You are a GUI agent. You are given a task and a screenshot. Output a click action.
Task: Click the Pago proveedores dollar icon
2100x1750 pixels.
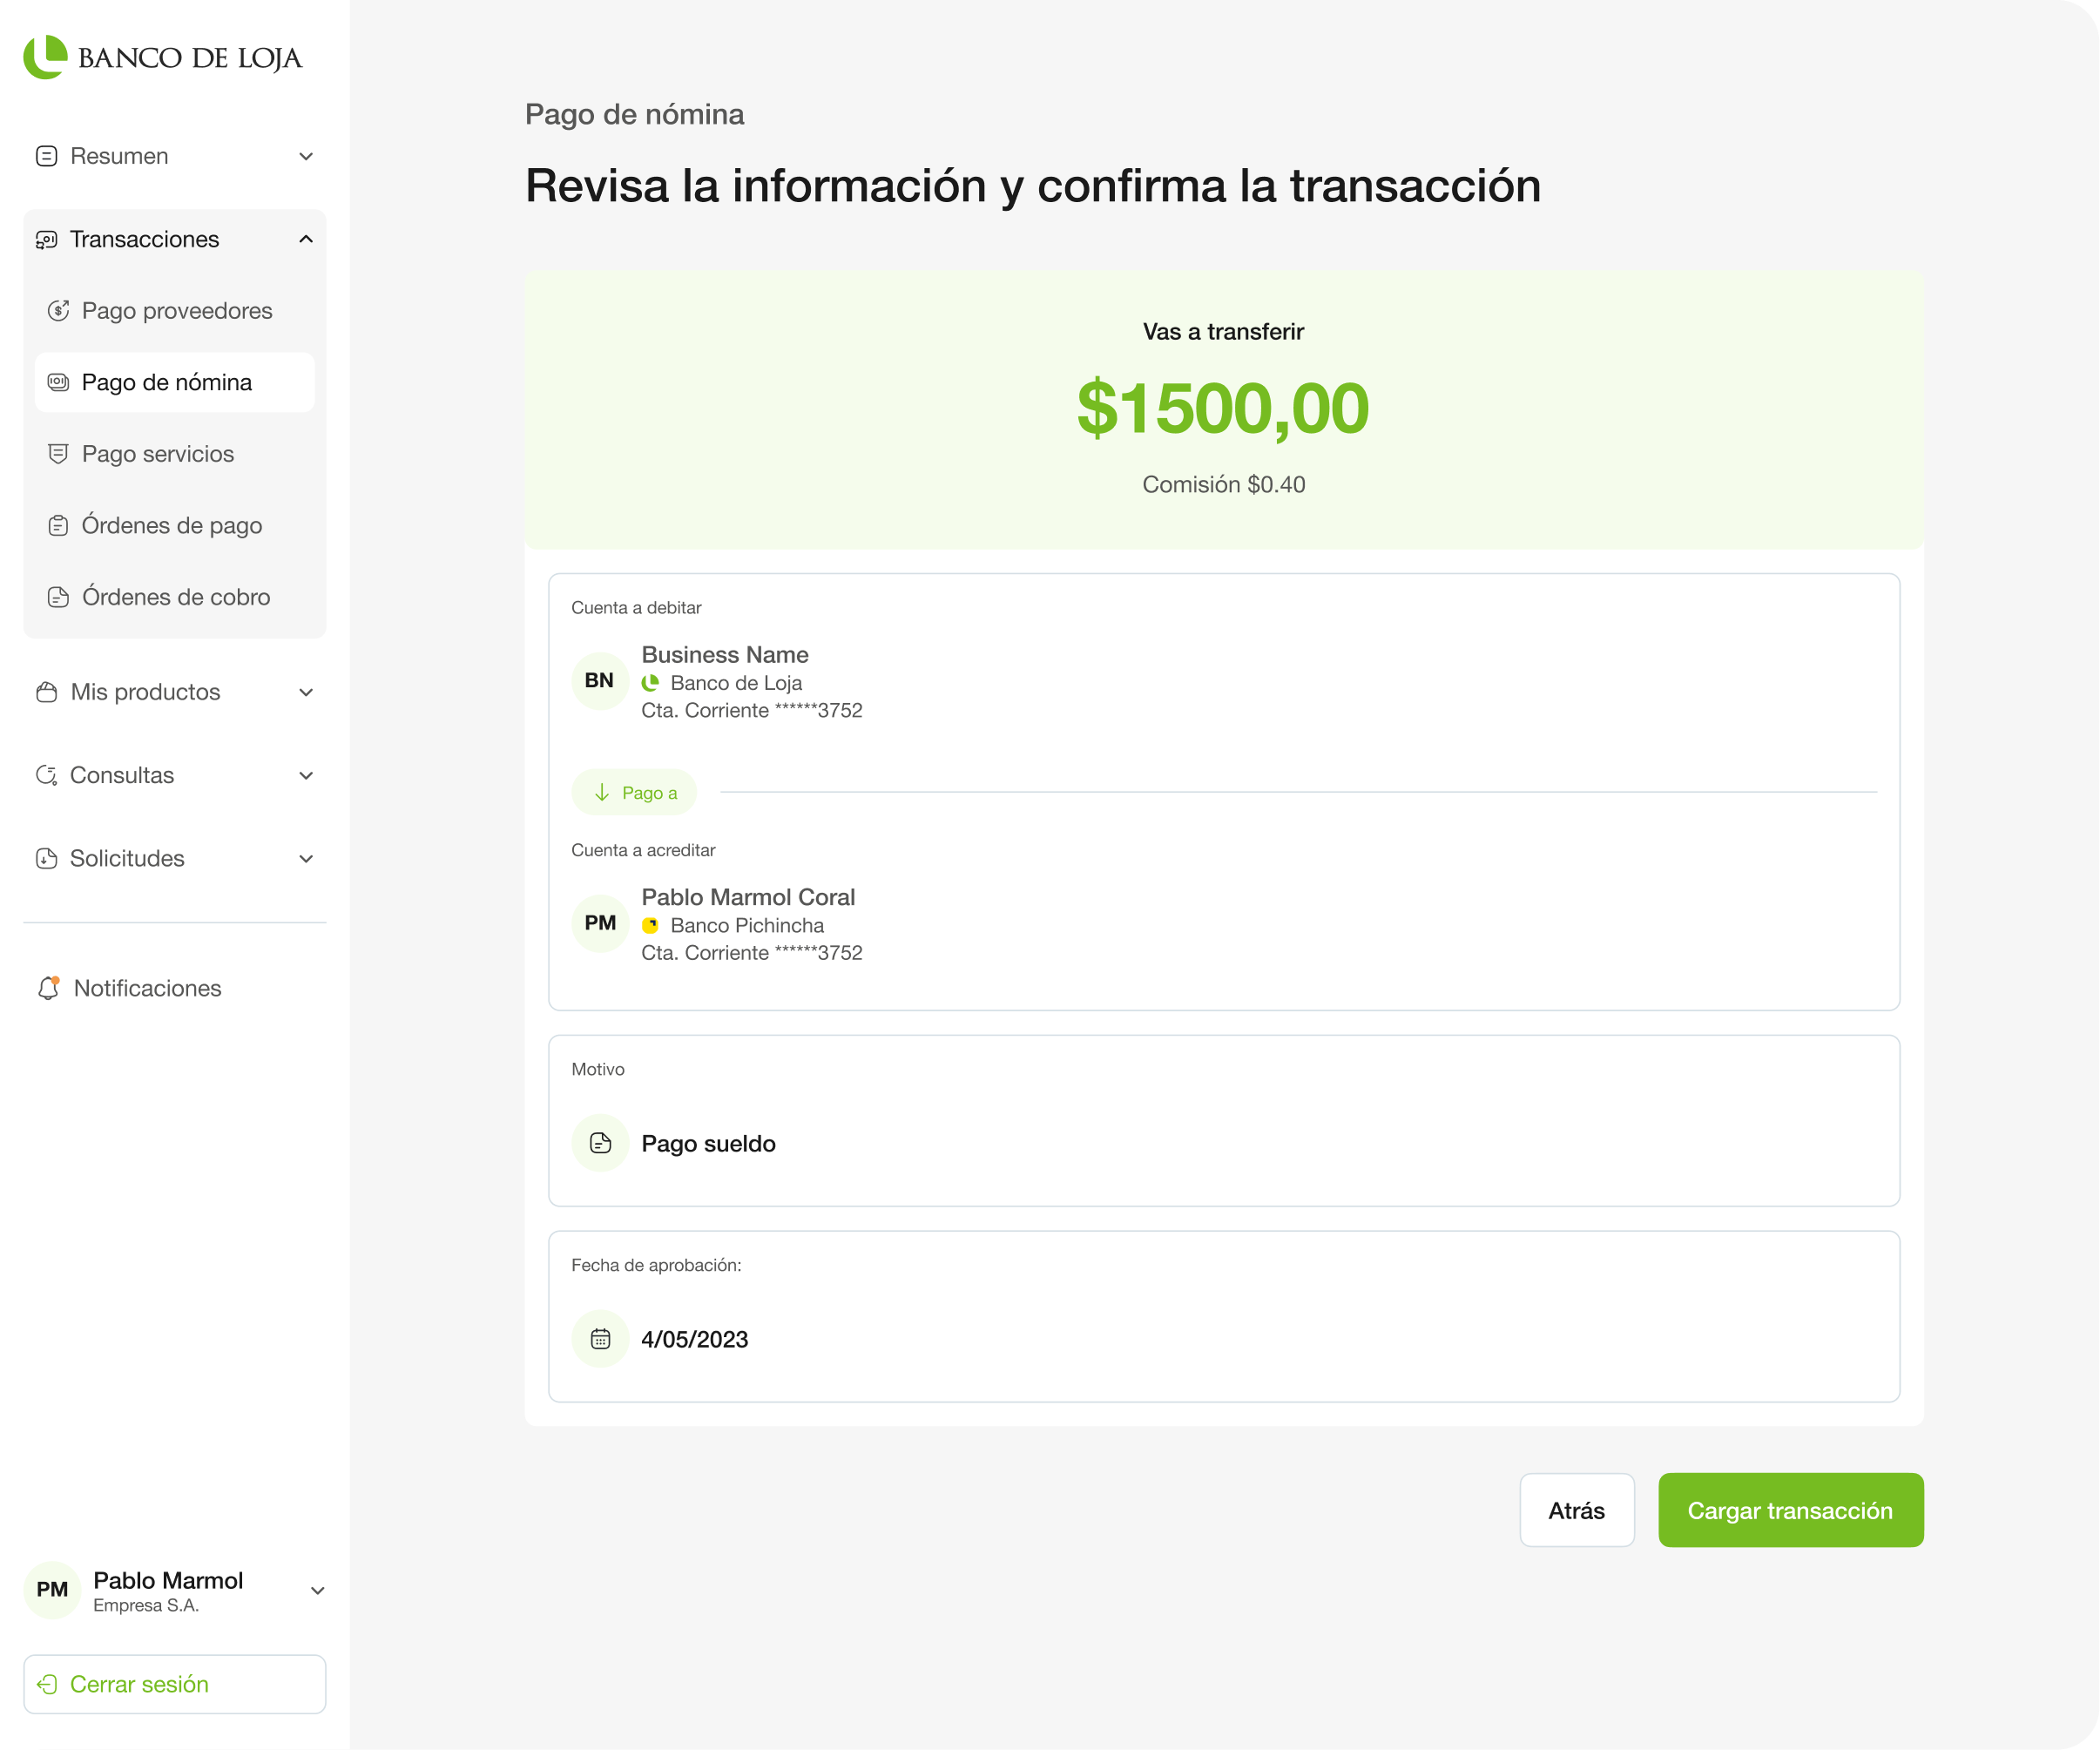pos(58,311)
